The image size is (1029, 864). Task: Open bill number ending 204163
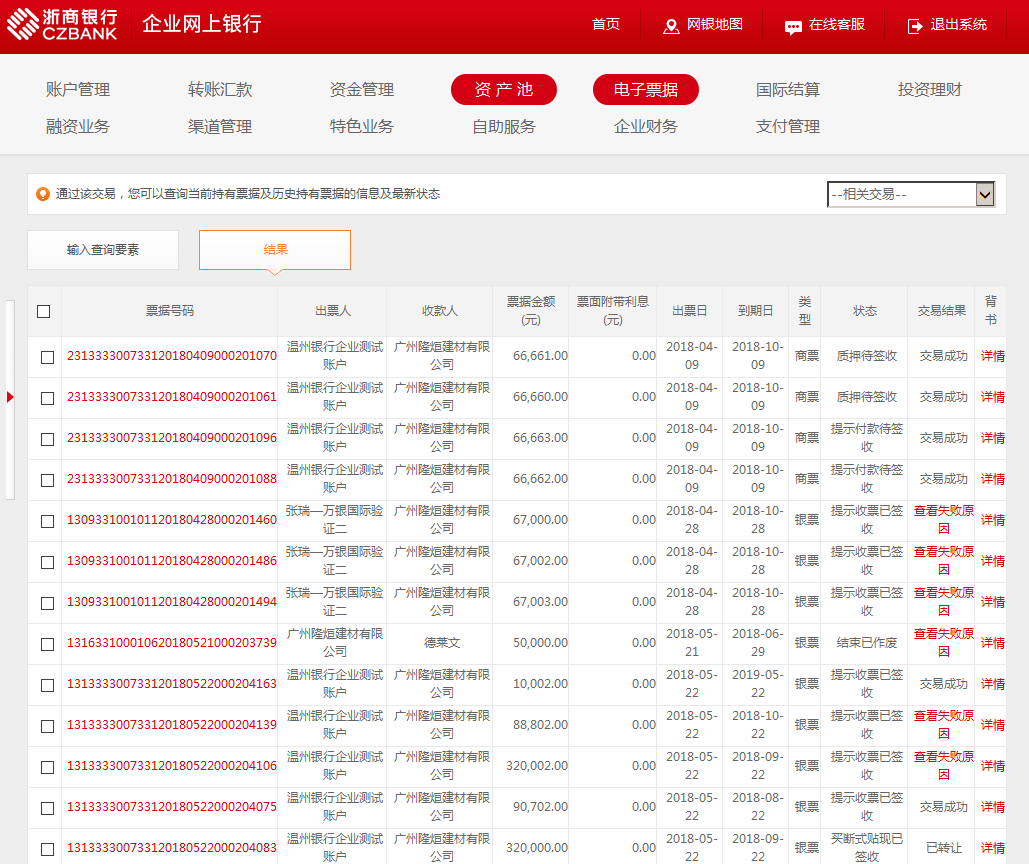(172, 684)
